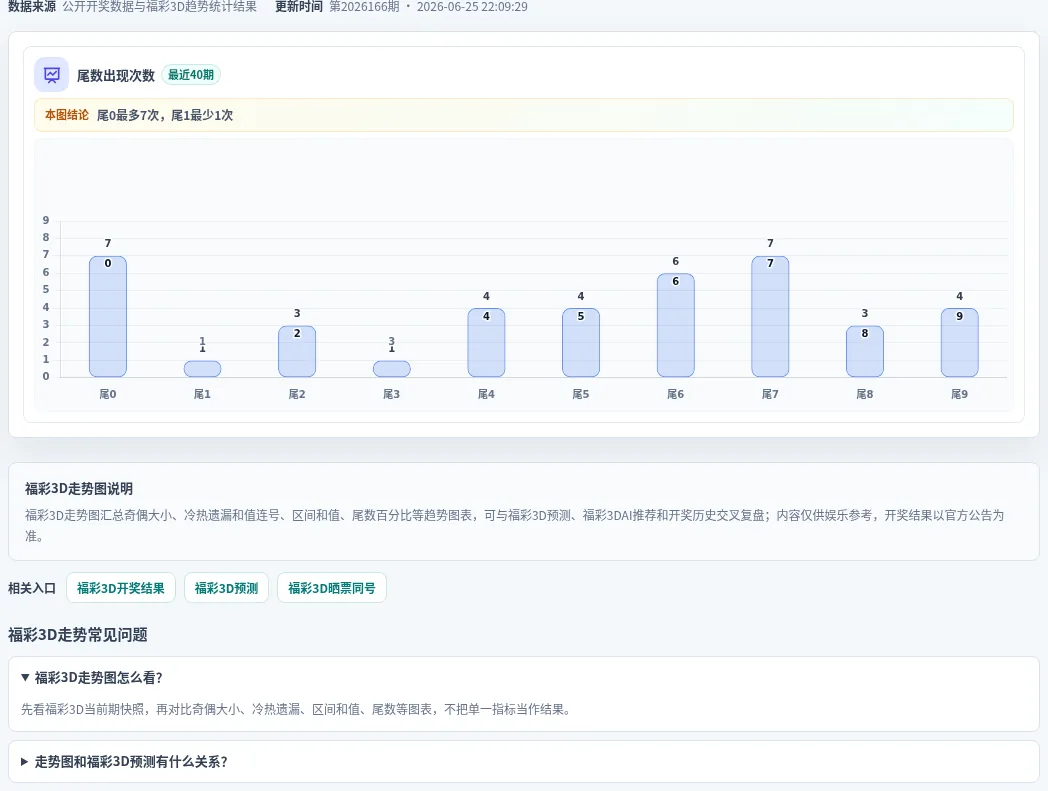The height and width of the screenshot is (791, 1048).
Task: Click the 尾0 x-axis label
Action: click(108, 394)
